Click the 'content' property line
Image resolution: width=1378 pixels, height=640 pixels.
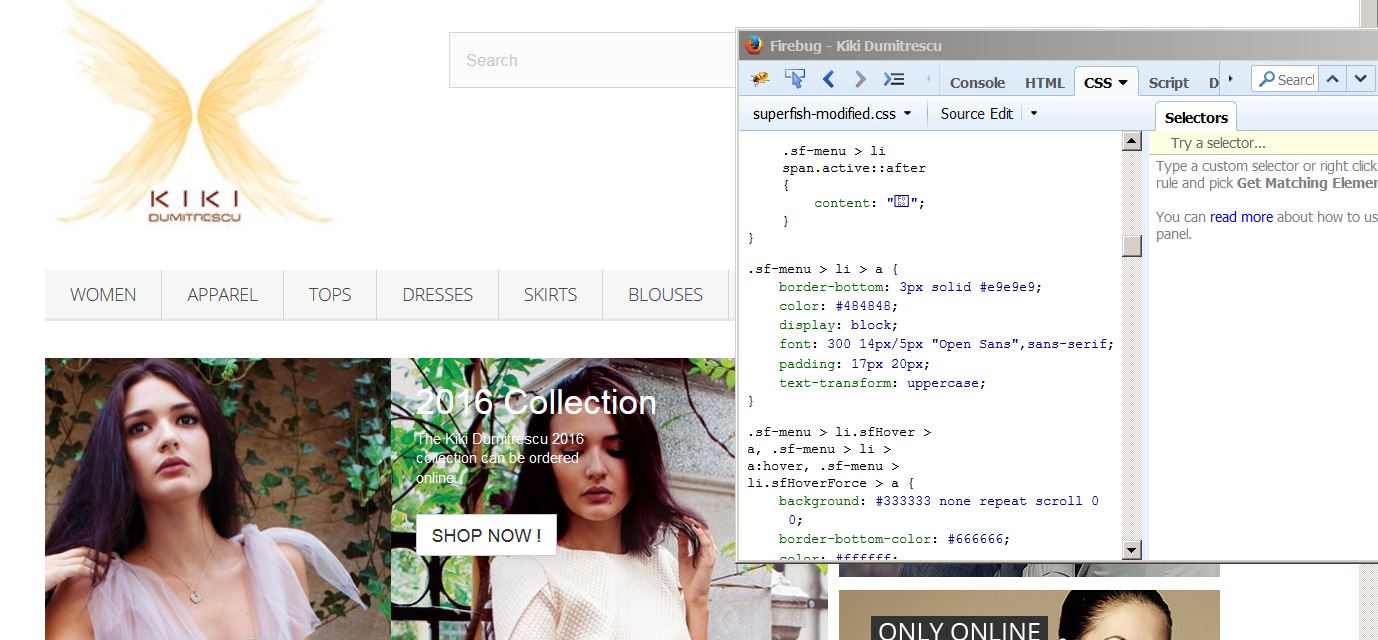(870, 203)
